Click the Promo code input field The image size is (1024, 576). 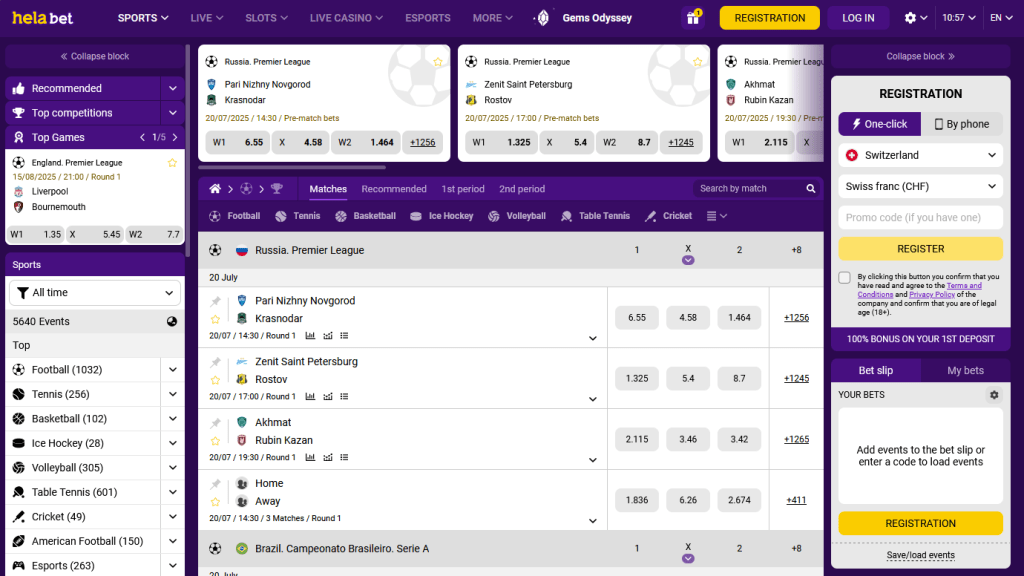pos(920,217)
